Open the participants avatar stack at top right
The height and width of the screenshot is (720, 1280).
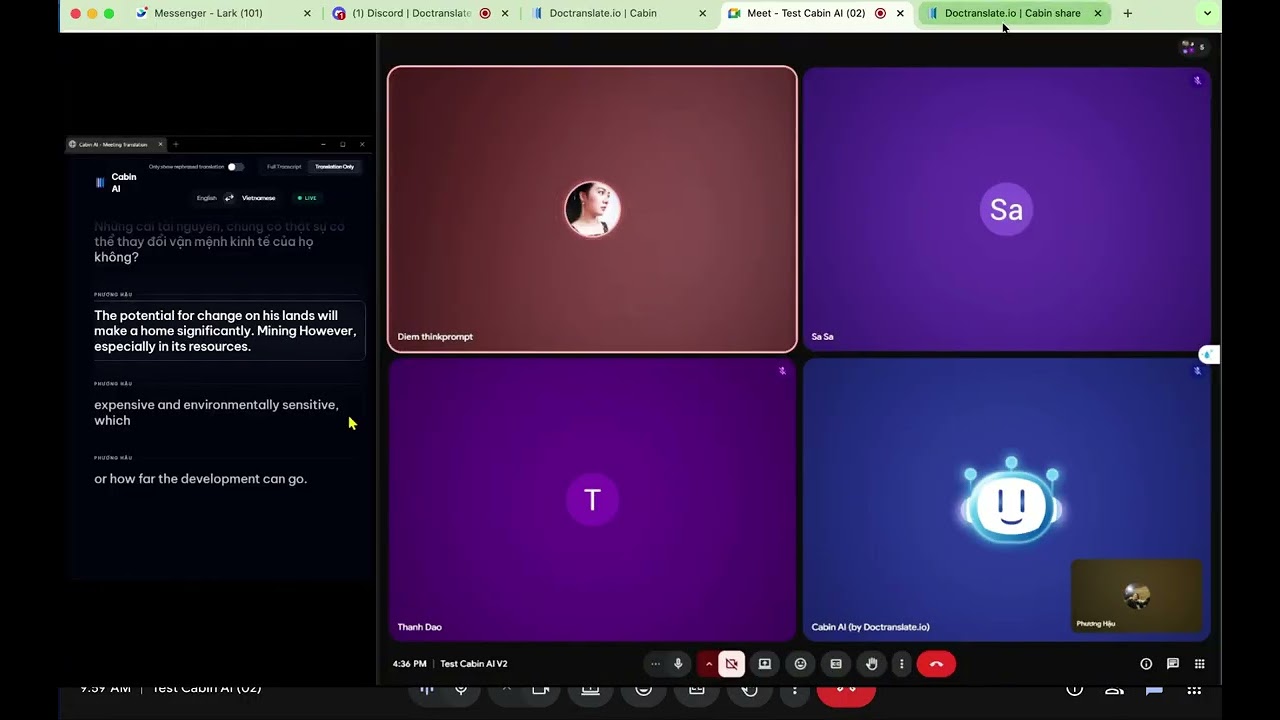point(1193,47)
